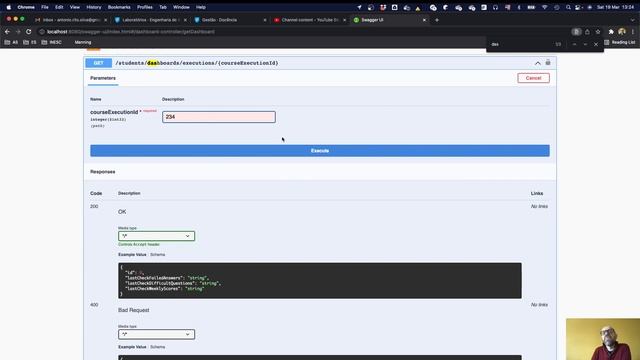Jump to previous find match

(x=574, y=44)
